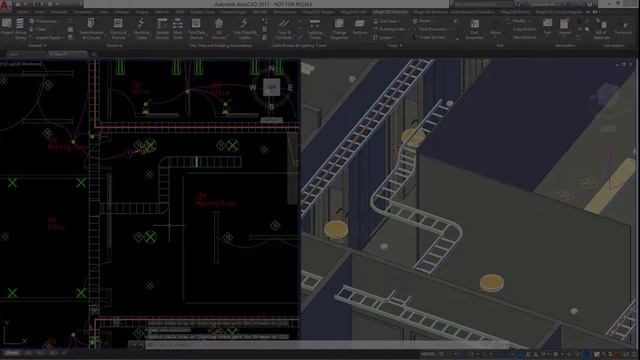Image resolution: width=640 pixels, height=360 pixels.
Task: Click MODEL button in the status bar
Action: 428,354
